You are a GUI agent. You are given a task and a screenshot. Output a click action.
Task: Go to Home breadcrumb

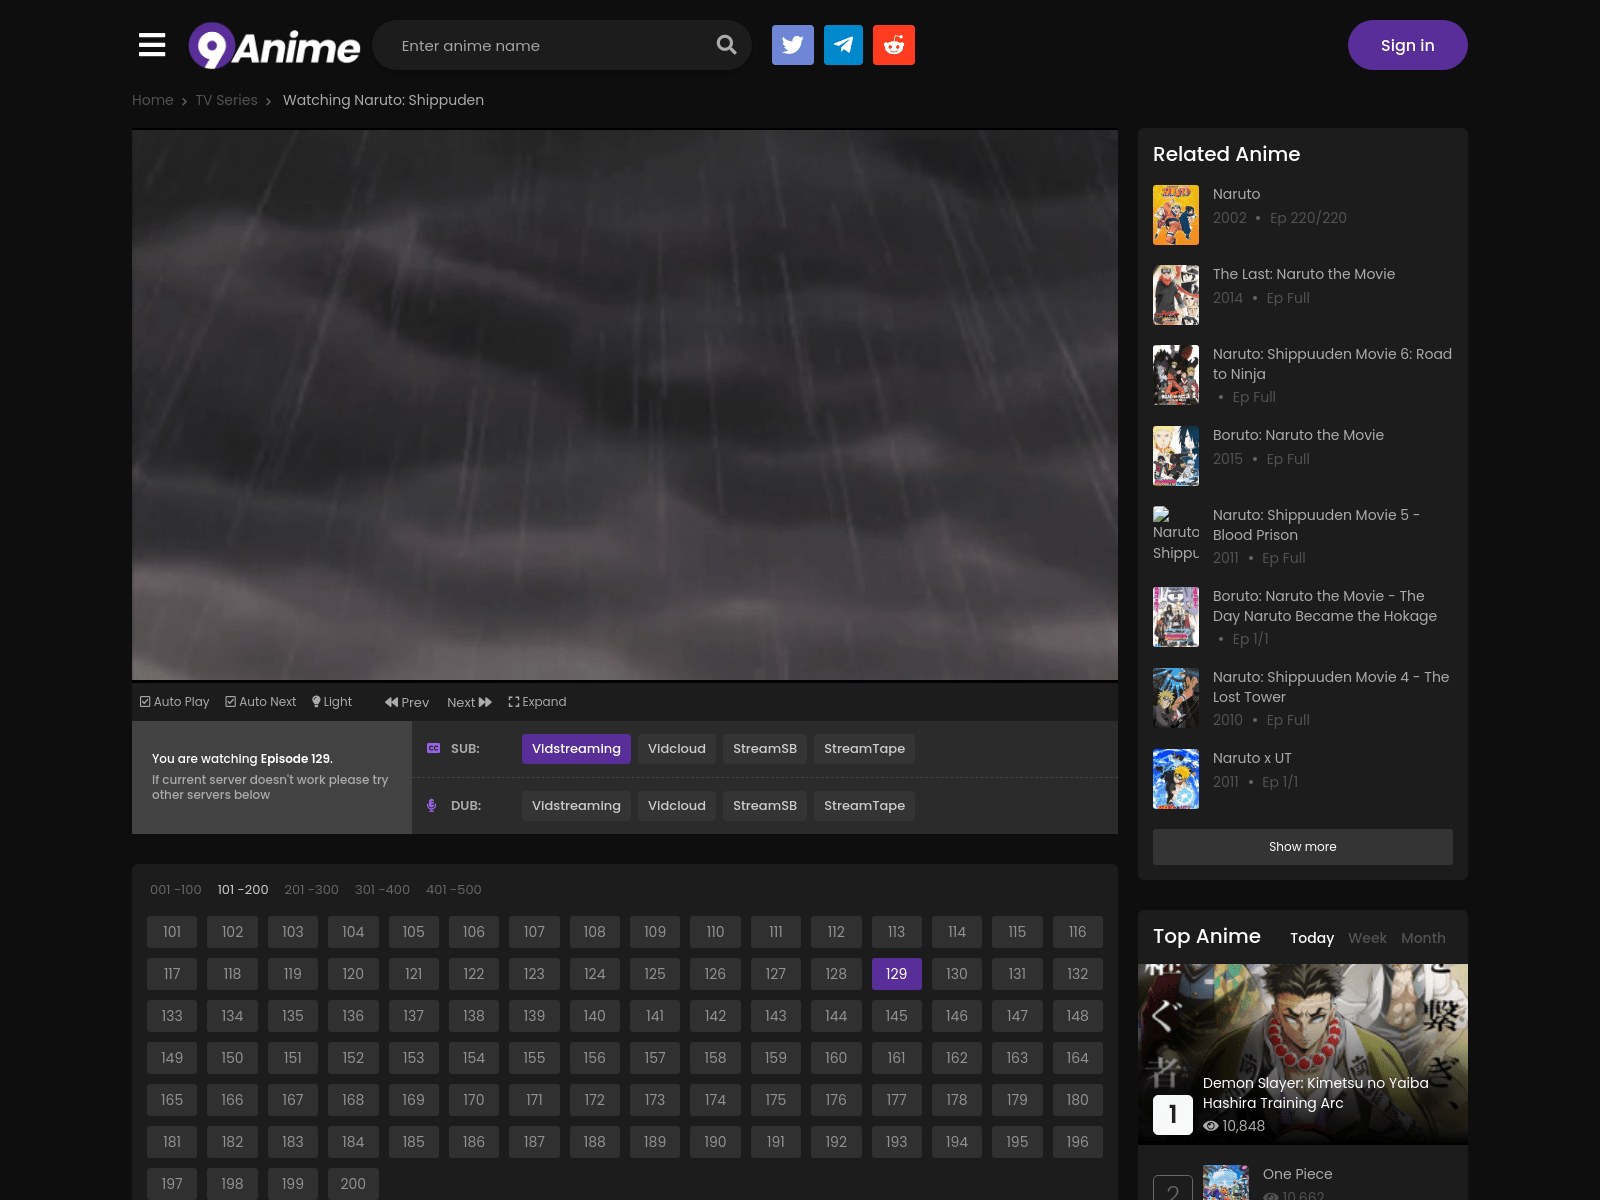click(153, 100)
